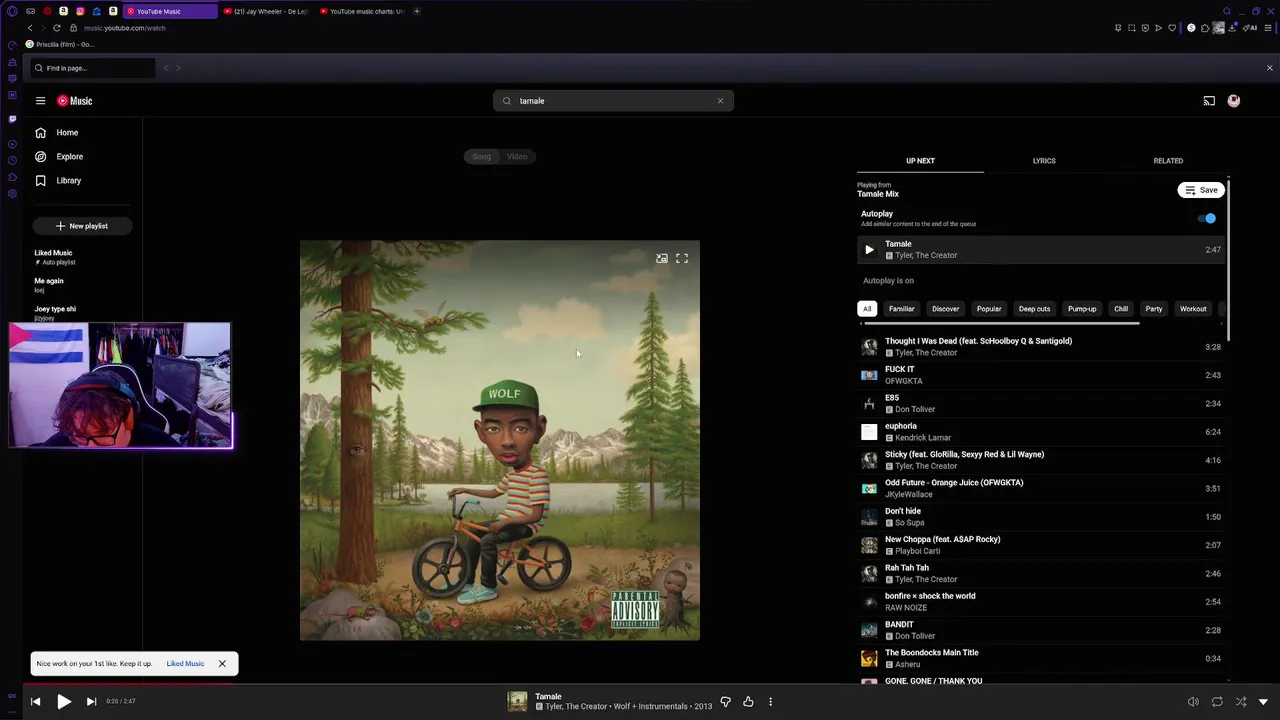Select the Deep cuts filter chip
This screenshot has width=1280, height=720.
coord(1034,309)
